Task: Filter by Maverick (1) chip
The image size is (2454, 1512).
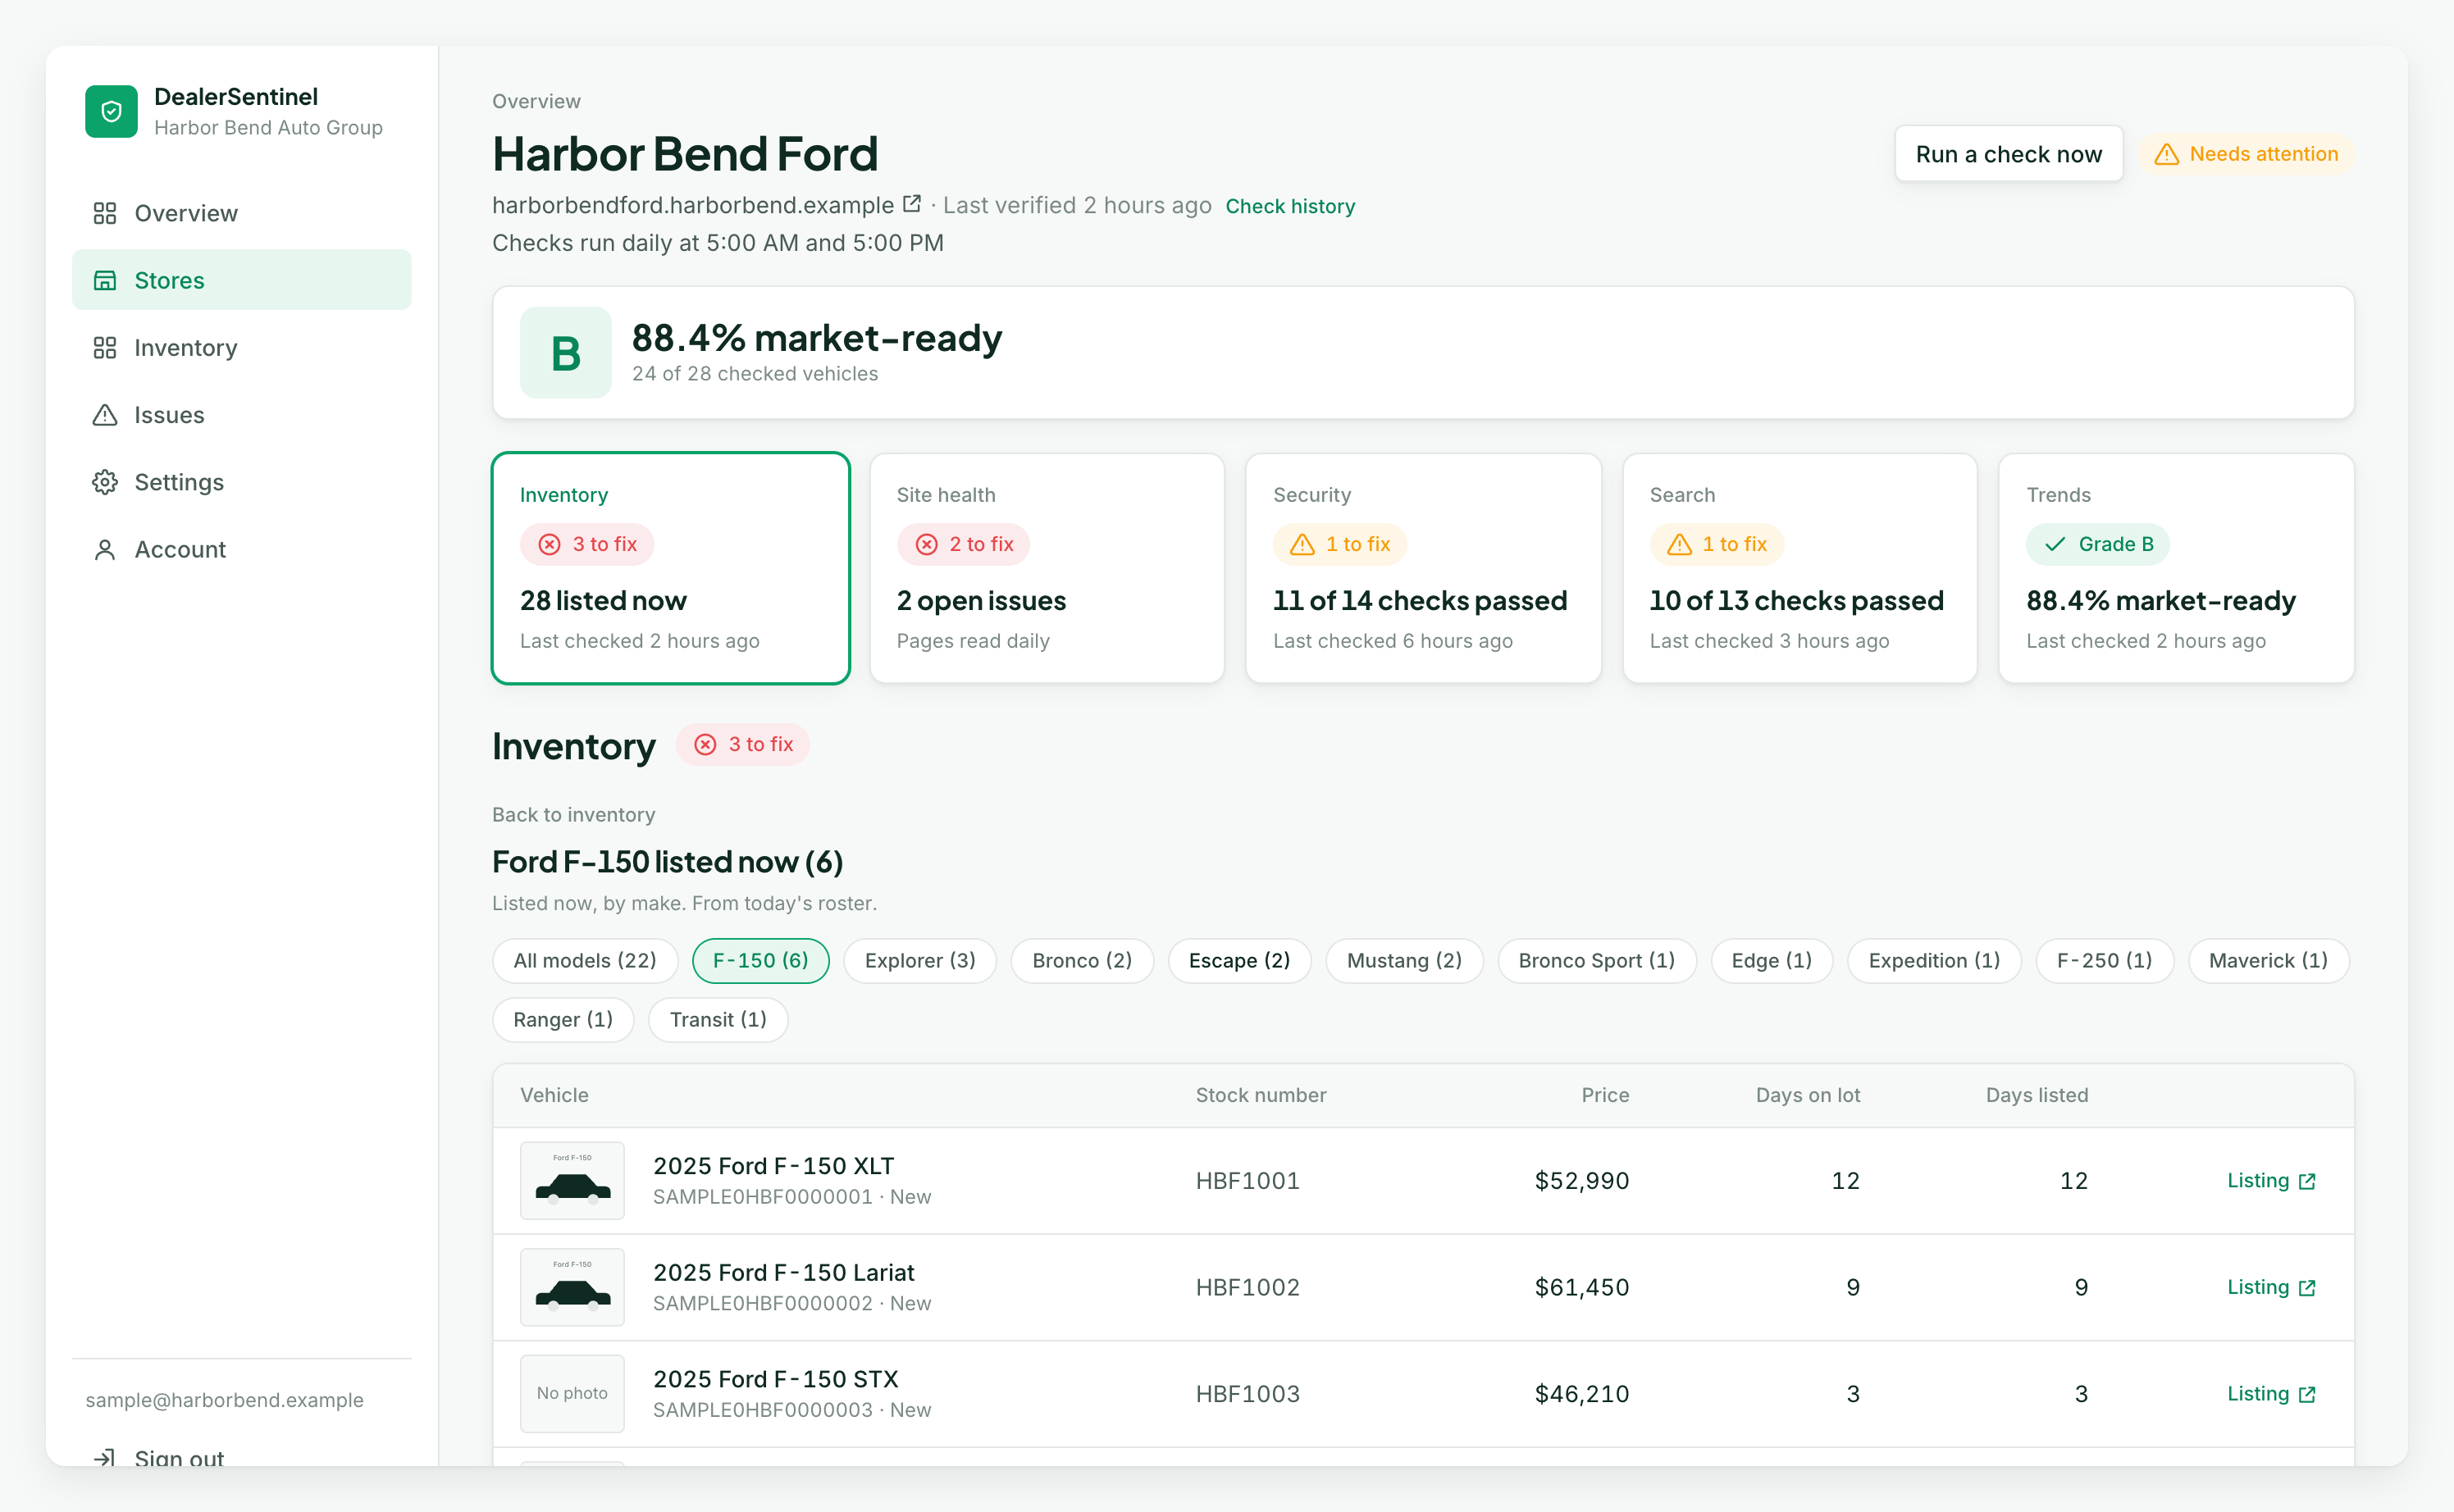Action: [2268, 961]
